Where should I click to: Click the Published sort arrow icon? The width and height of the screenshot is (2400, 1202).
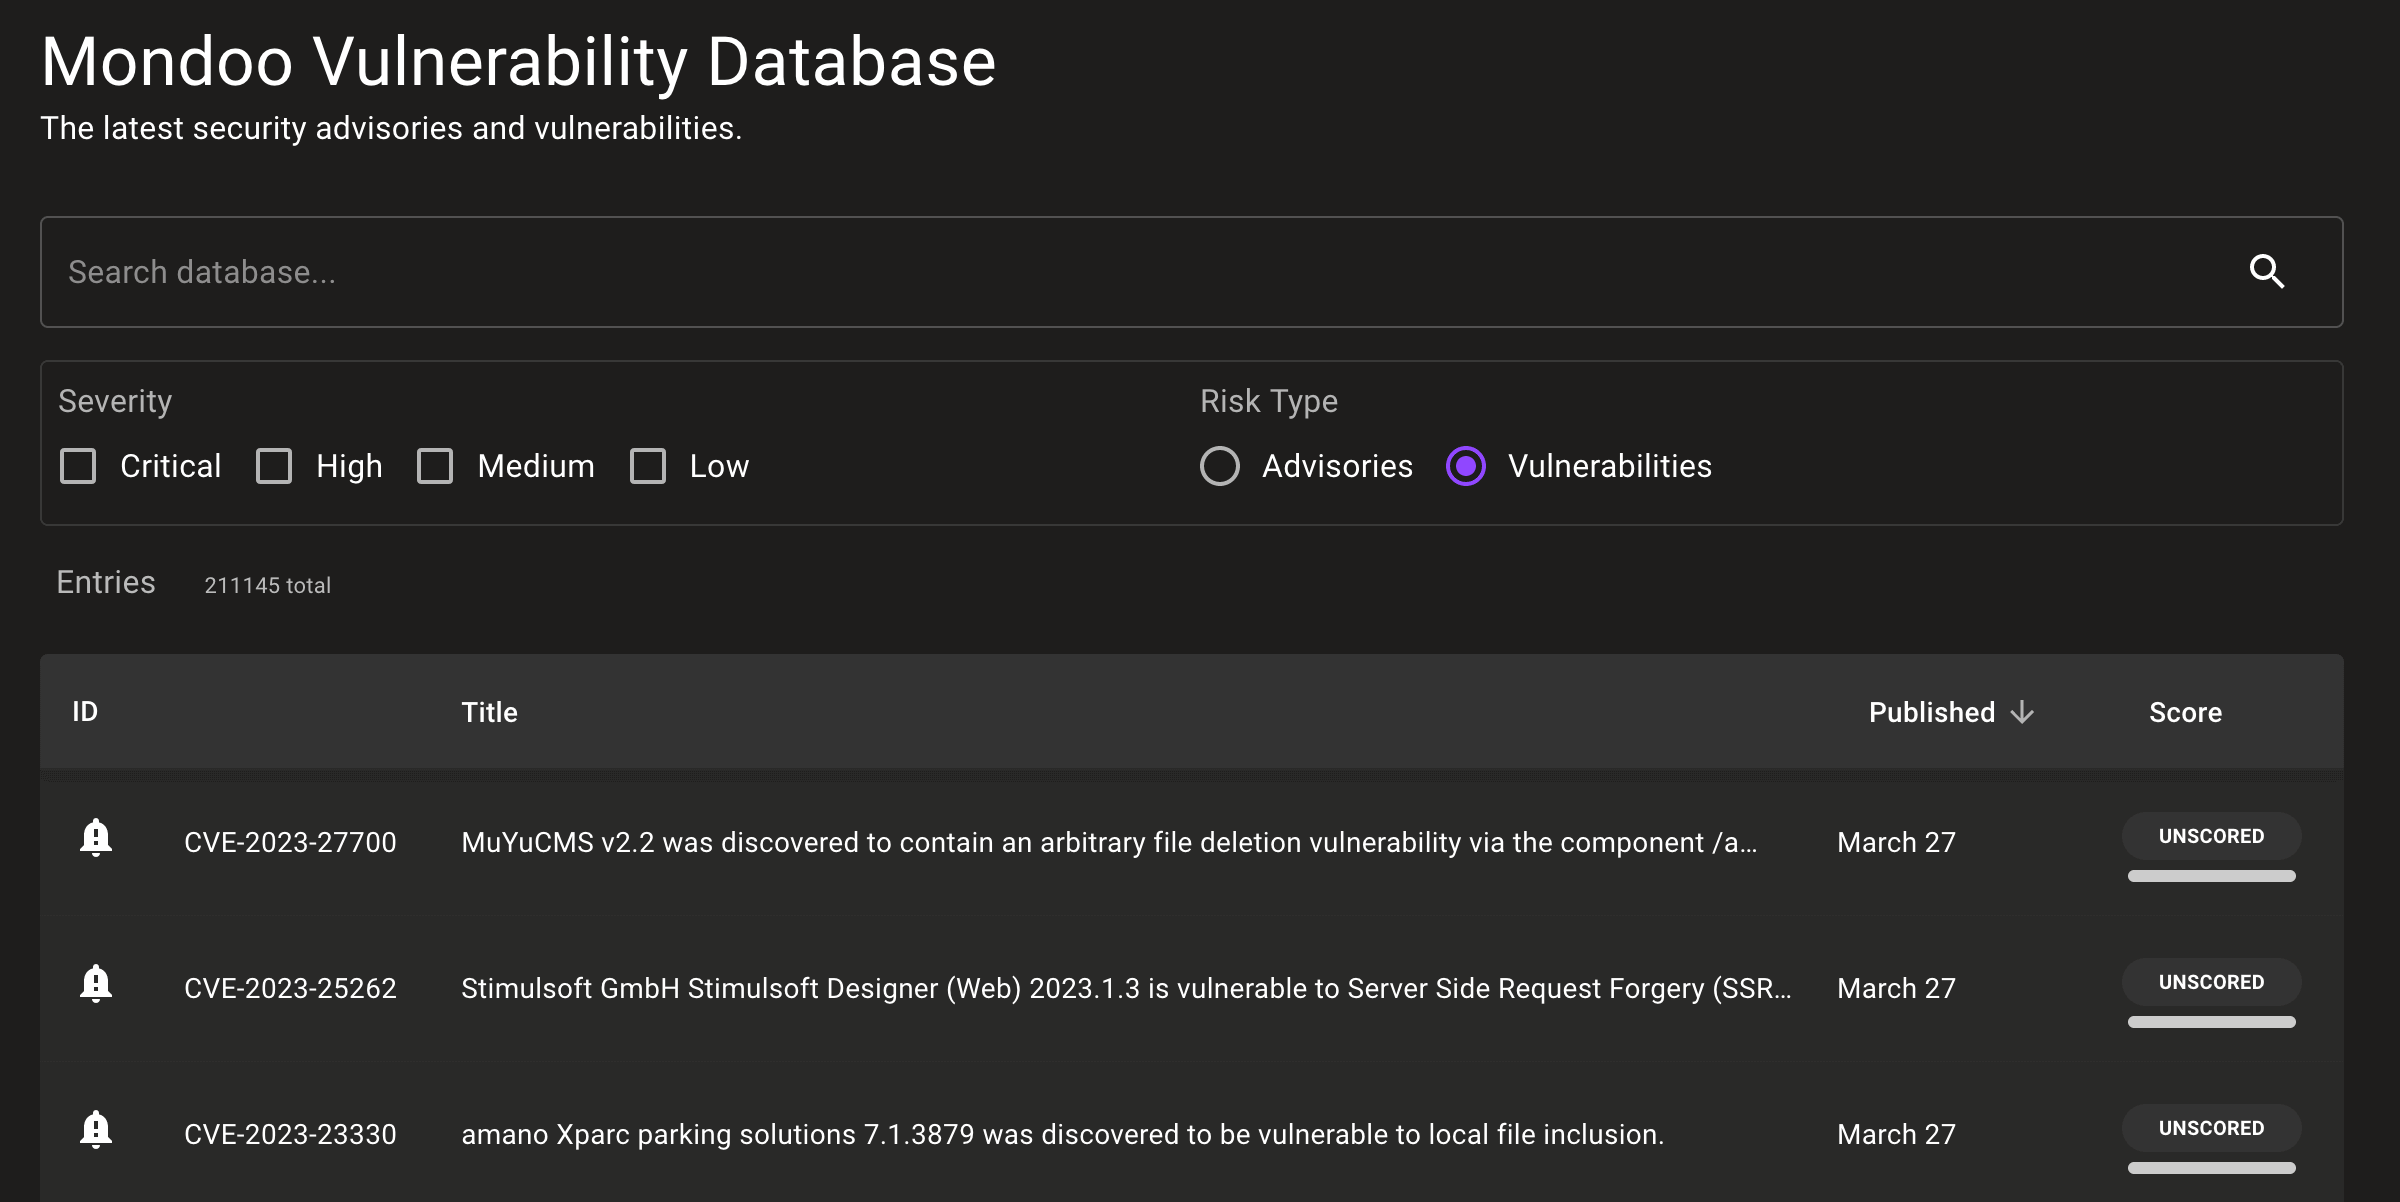pyautogui.click(x=2022, y=712)
